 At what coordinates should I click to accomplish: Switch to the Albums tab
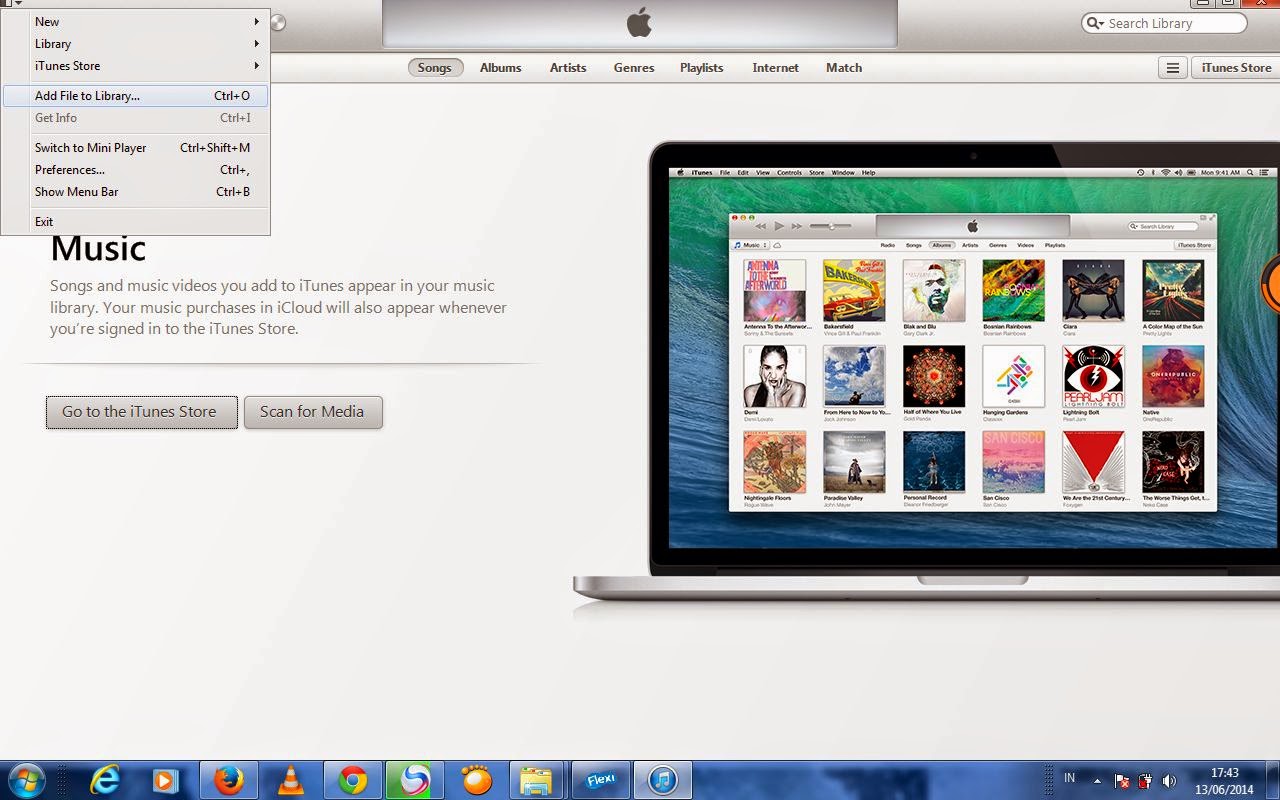click(x=500, y=68)
